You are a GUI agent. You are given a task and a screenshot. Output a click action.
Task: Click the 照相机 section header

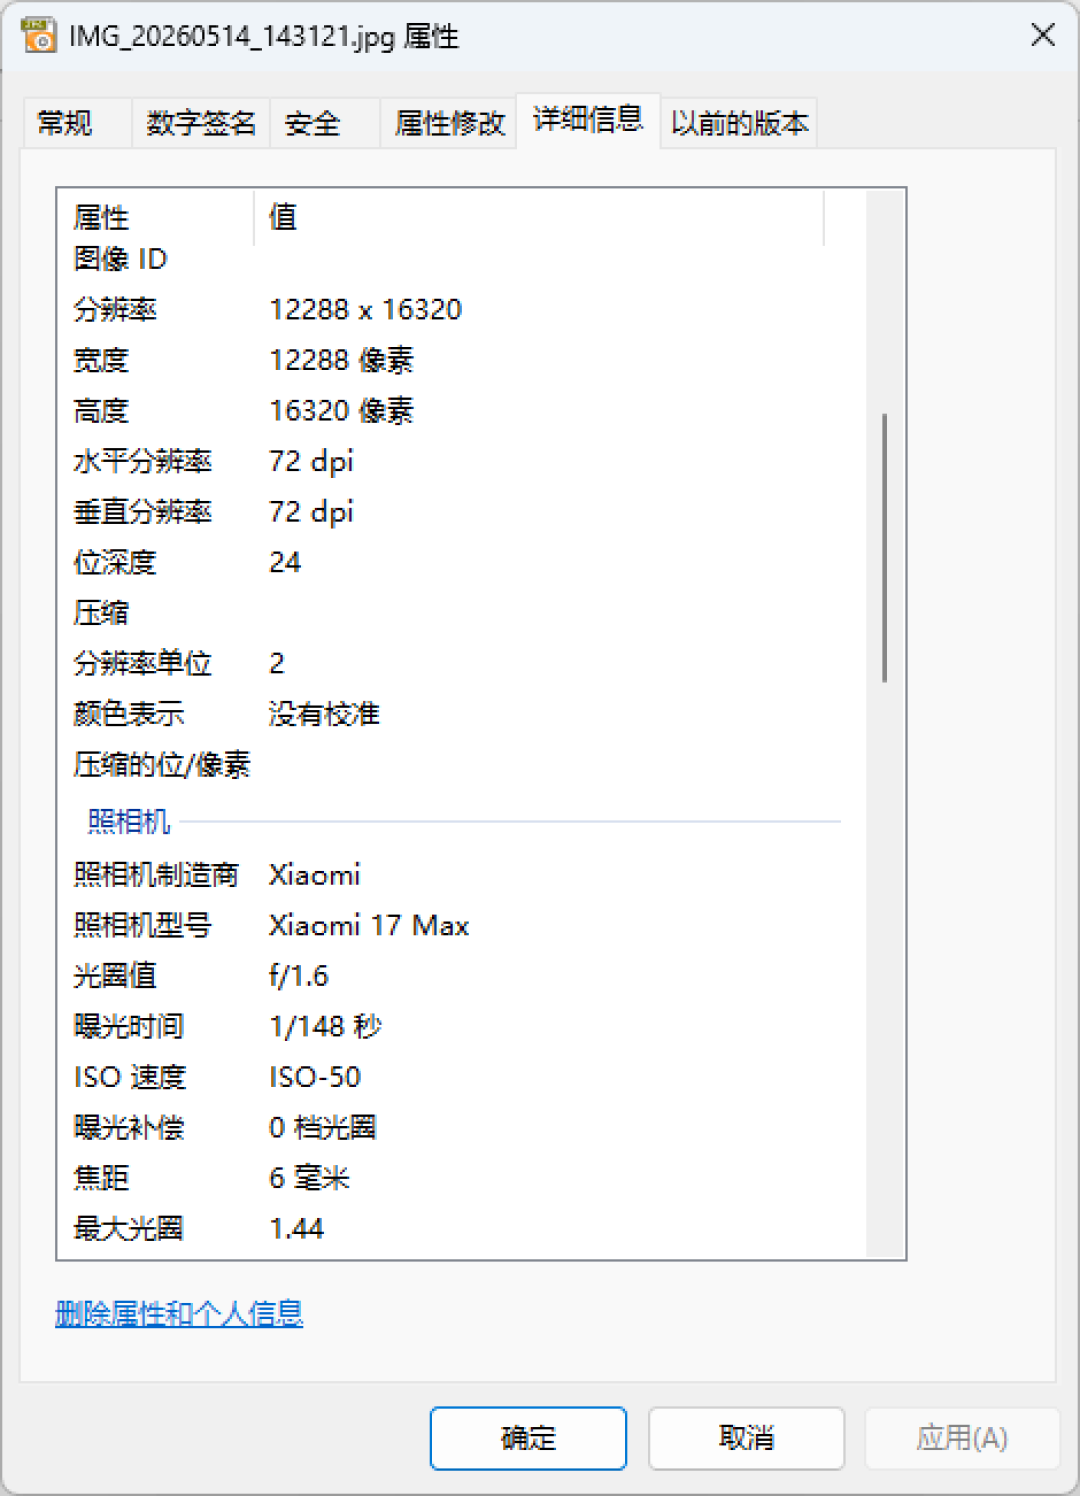(129, 822)
